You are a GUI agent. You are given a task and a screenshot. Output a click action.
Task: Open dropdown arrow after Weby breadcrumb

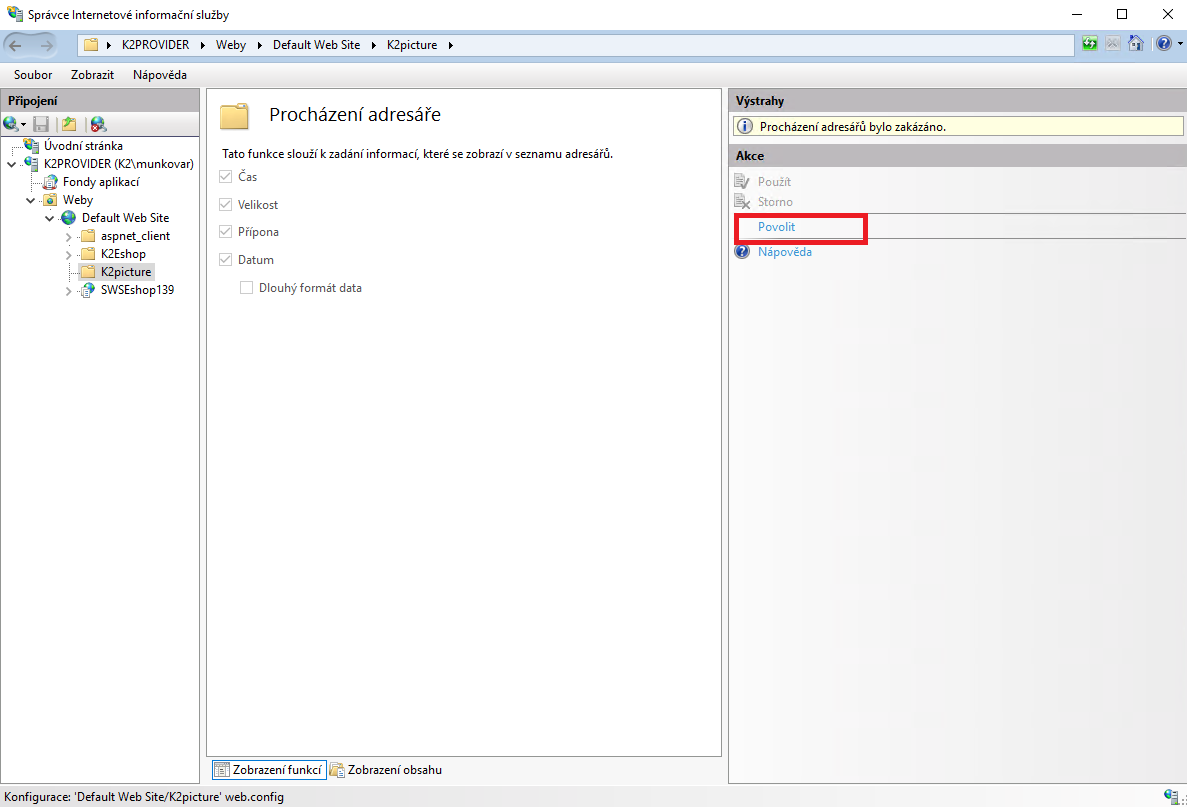click(260, 45)
